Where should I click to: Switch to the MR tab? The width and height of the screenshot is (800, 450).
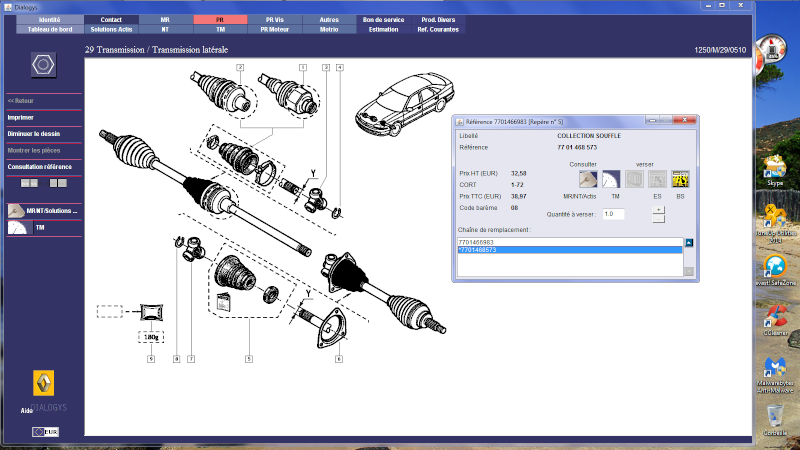(x=165, y=19)
